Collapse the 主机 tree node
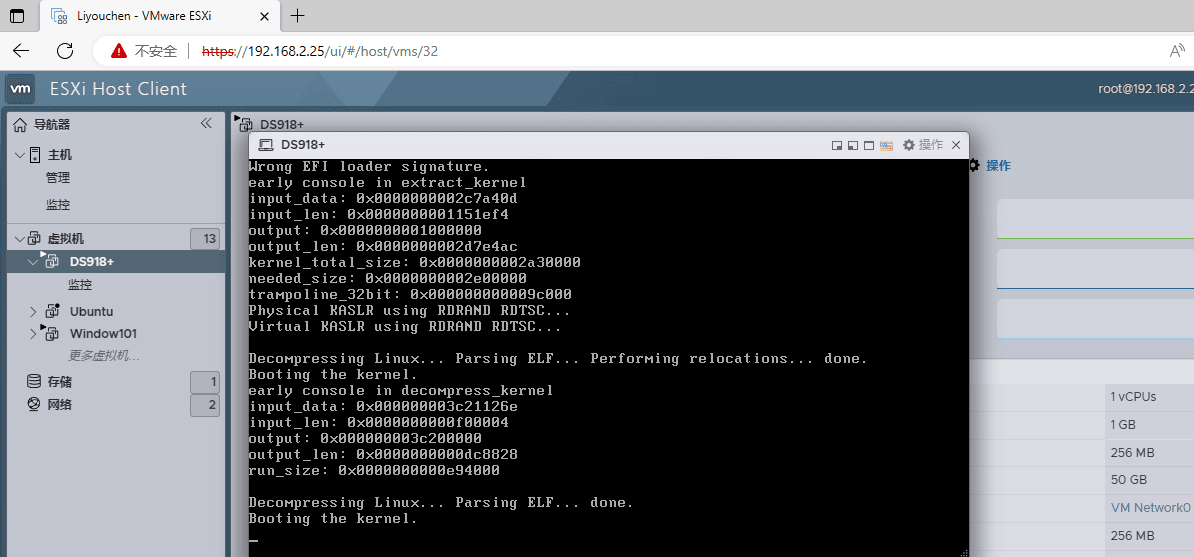This screenshot has width=1194, height=557. click(x=19, y=155)
